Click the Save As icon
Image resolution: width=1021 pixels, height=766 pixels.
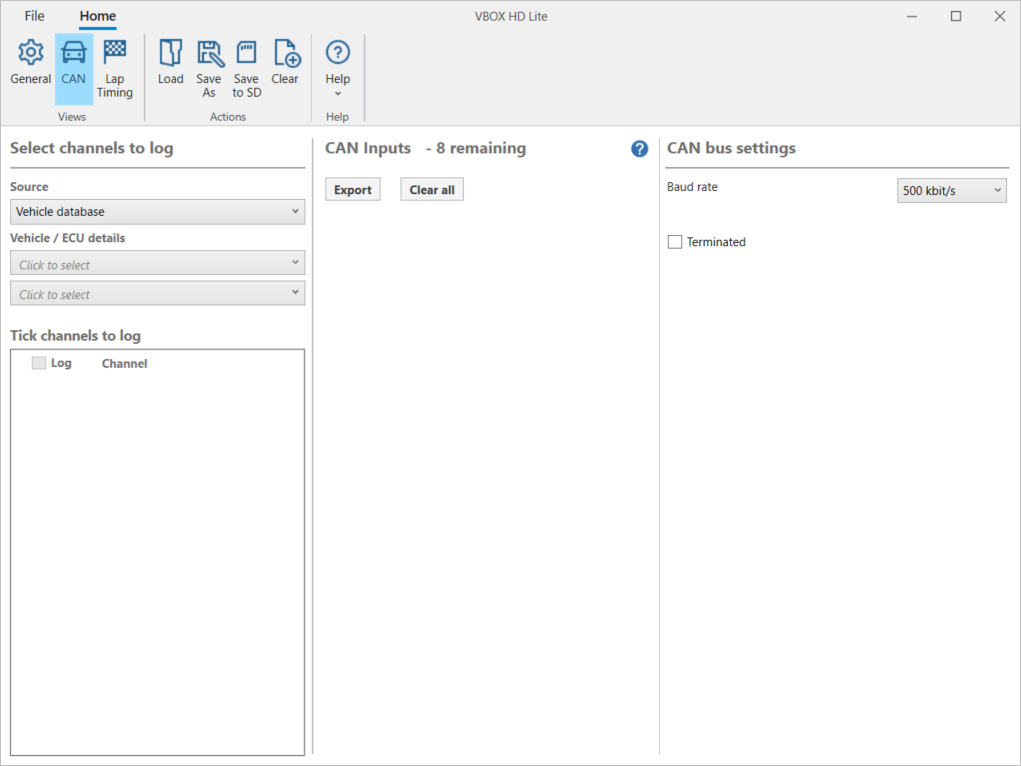(208, 70)
